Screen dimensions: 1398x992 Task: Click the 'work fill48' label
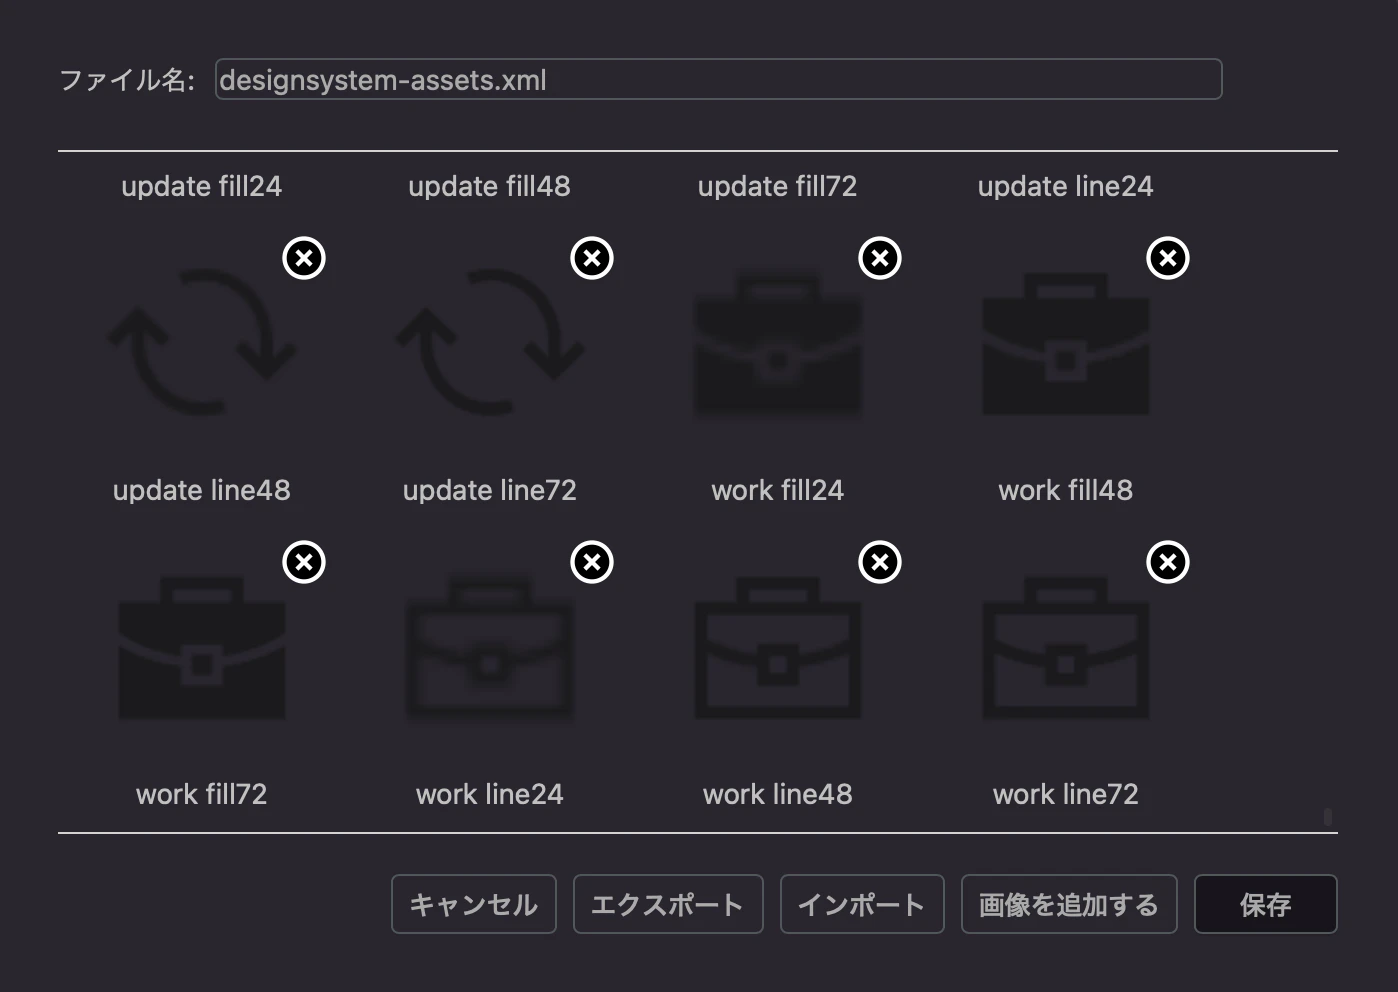[x=1066, y=490]
